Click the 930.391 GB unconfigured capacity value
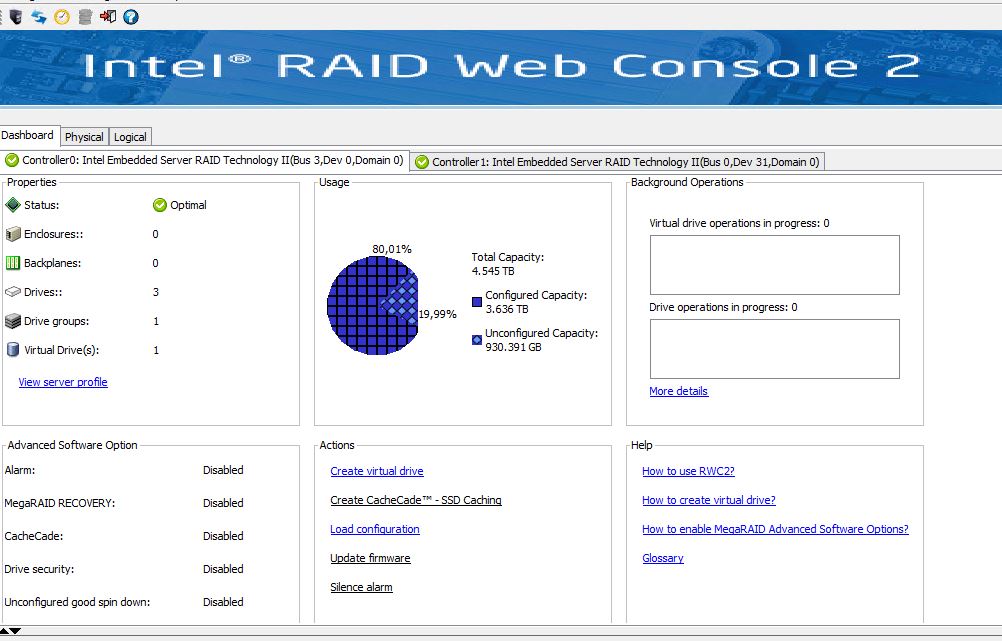 (x=513, y=347)
